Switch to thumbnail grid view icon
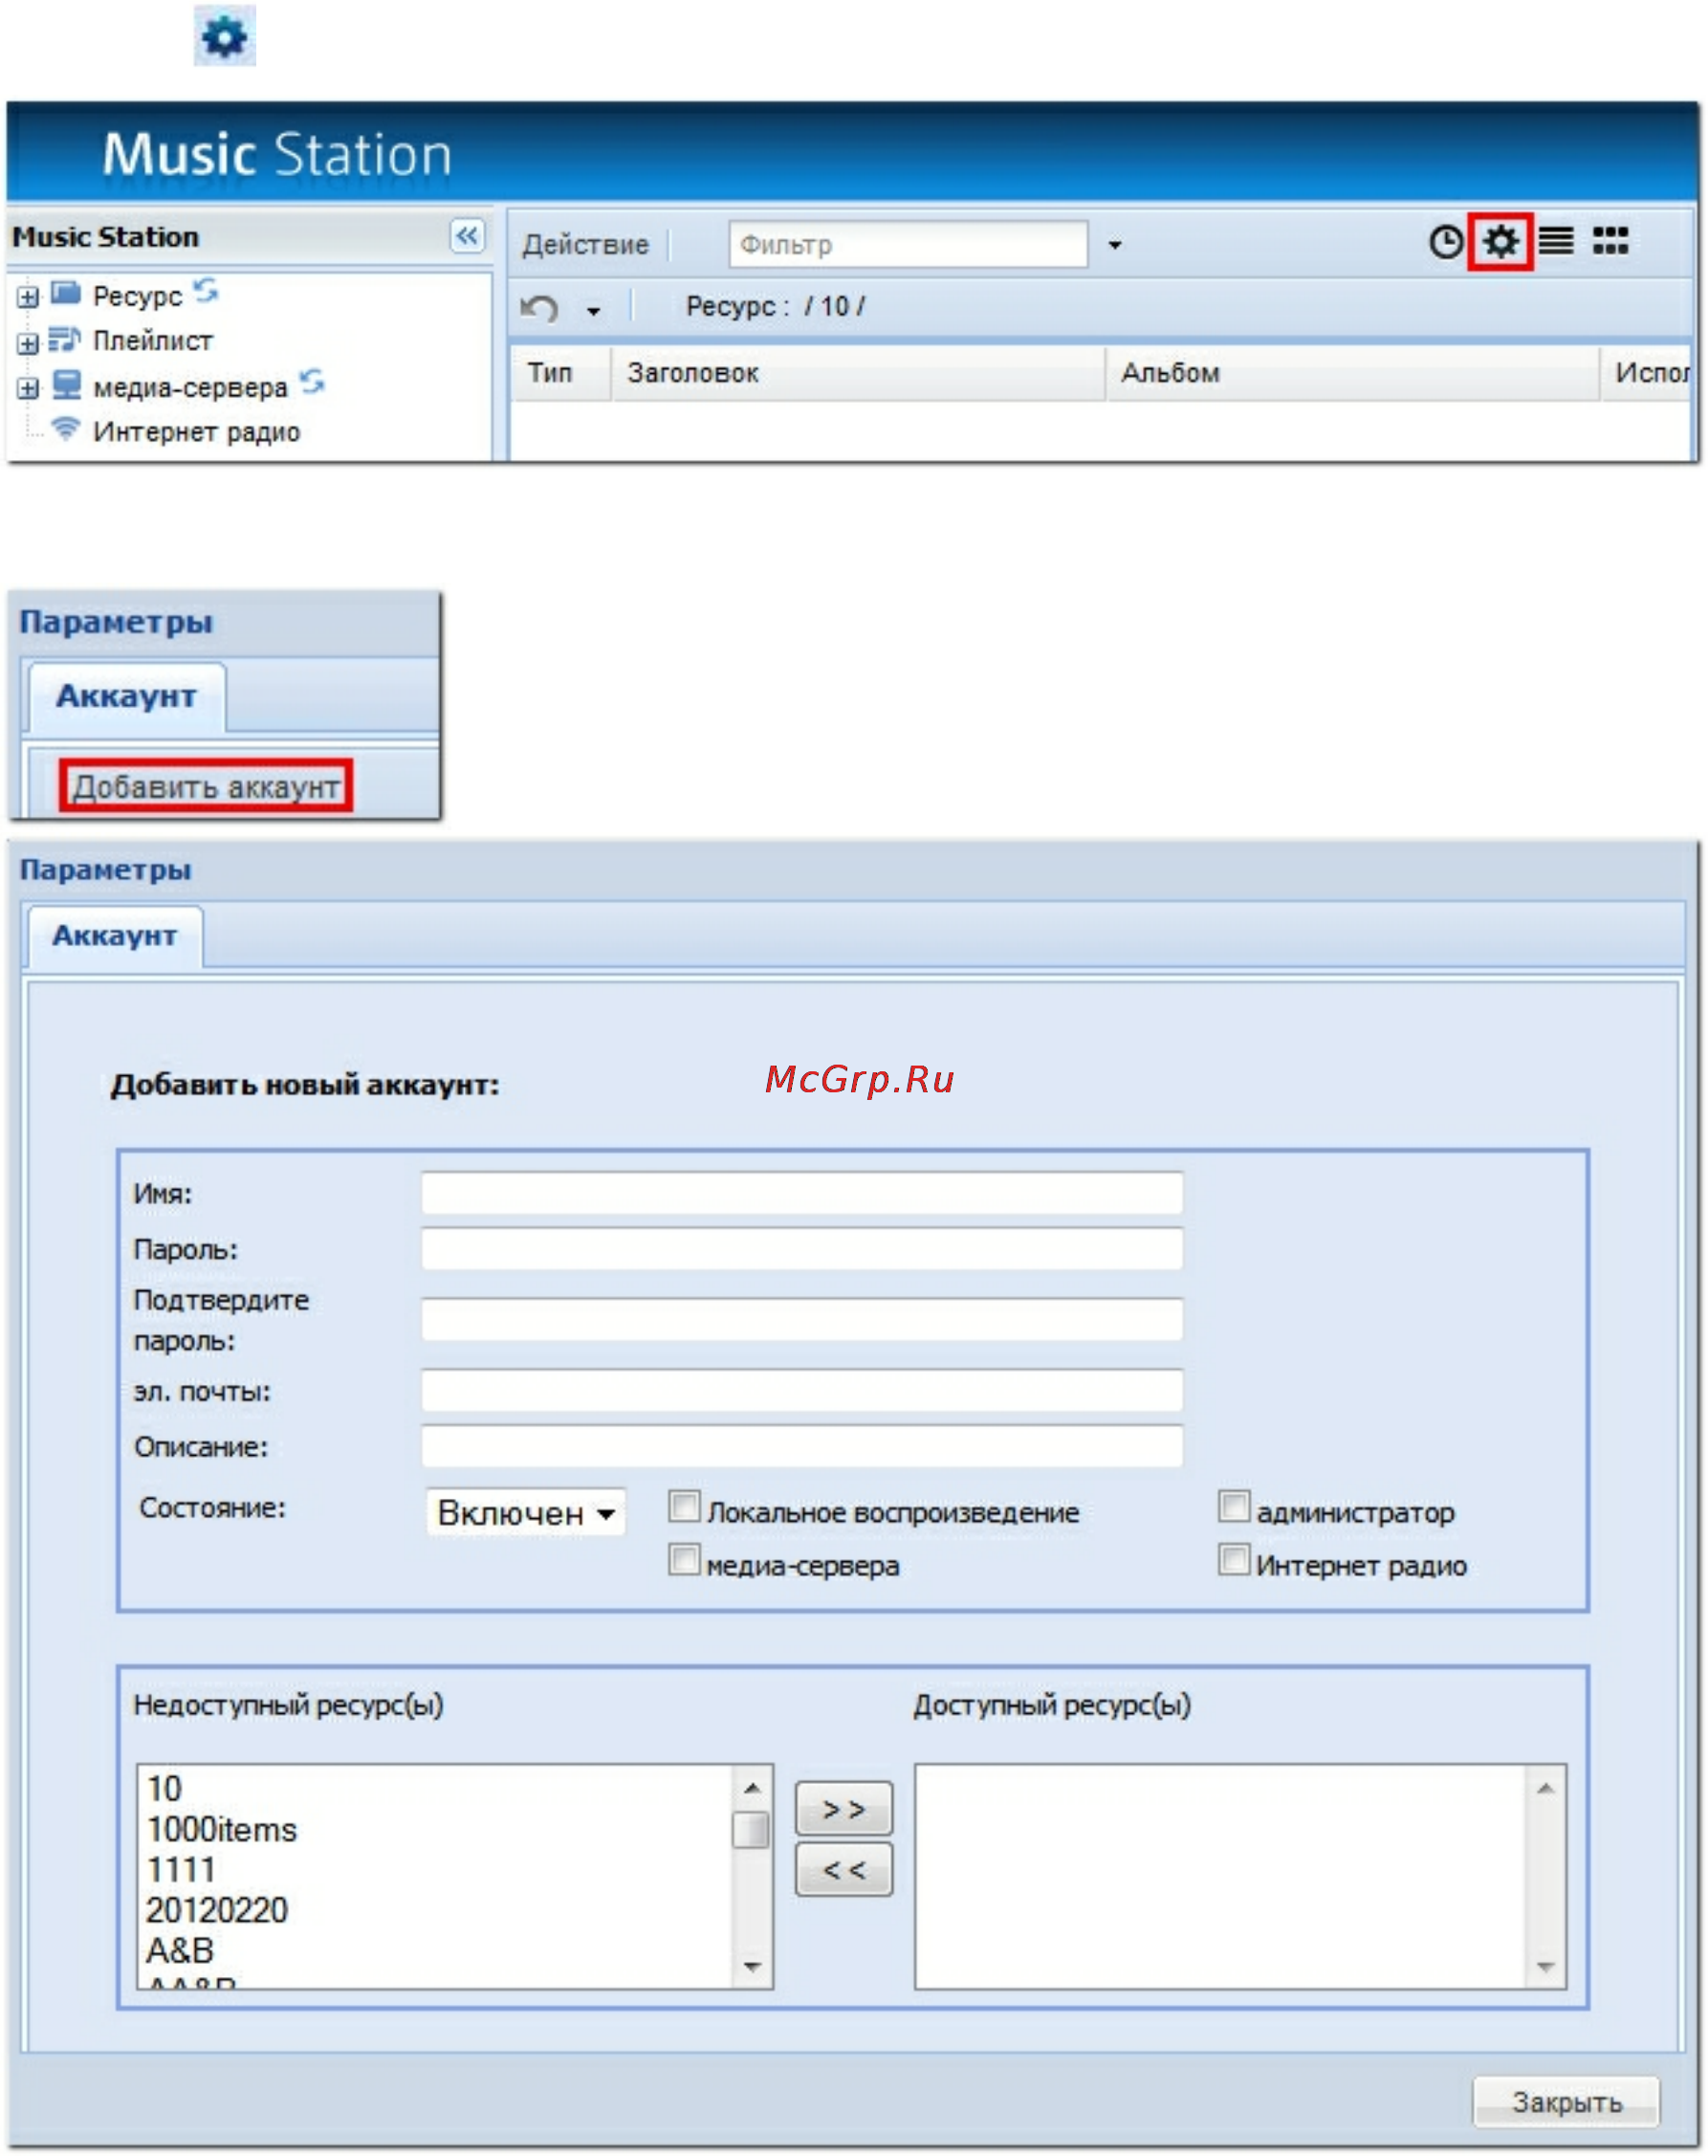Screen dimensions: 1708x2156 pos(1610,241)
